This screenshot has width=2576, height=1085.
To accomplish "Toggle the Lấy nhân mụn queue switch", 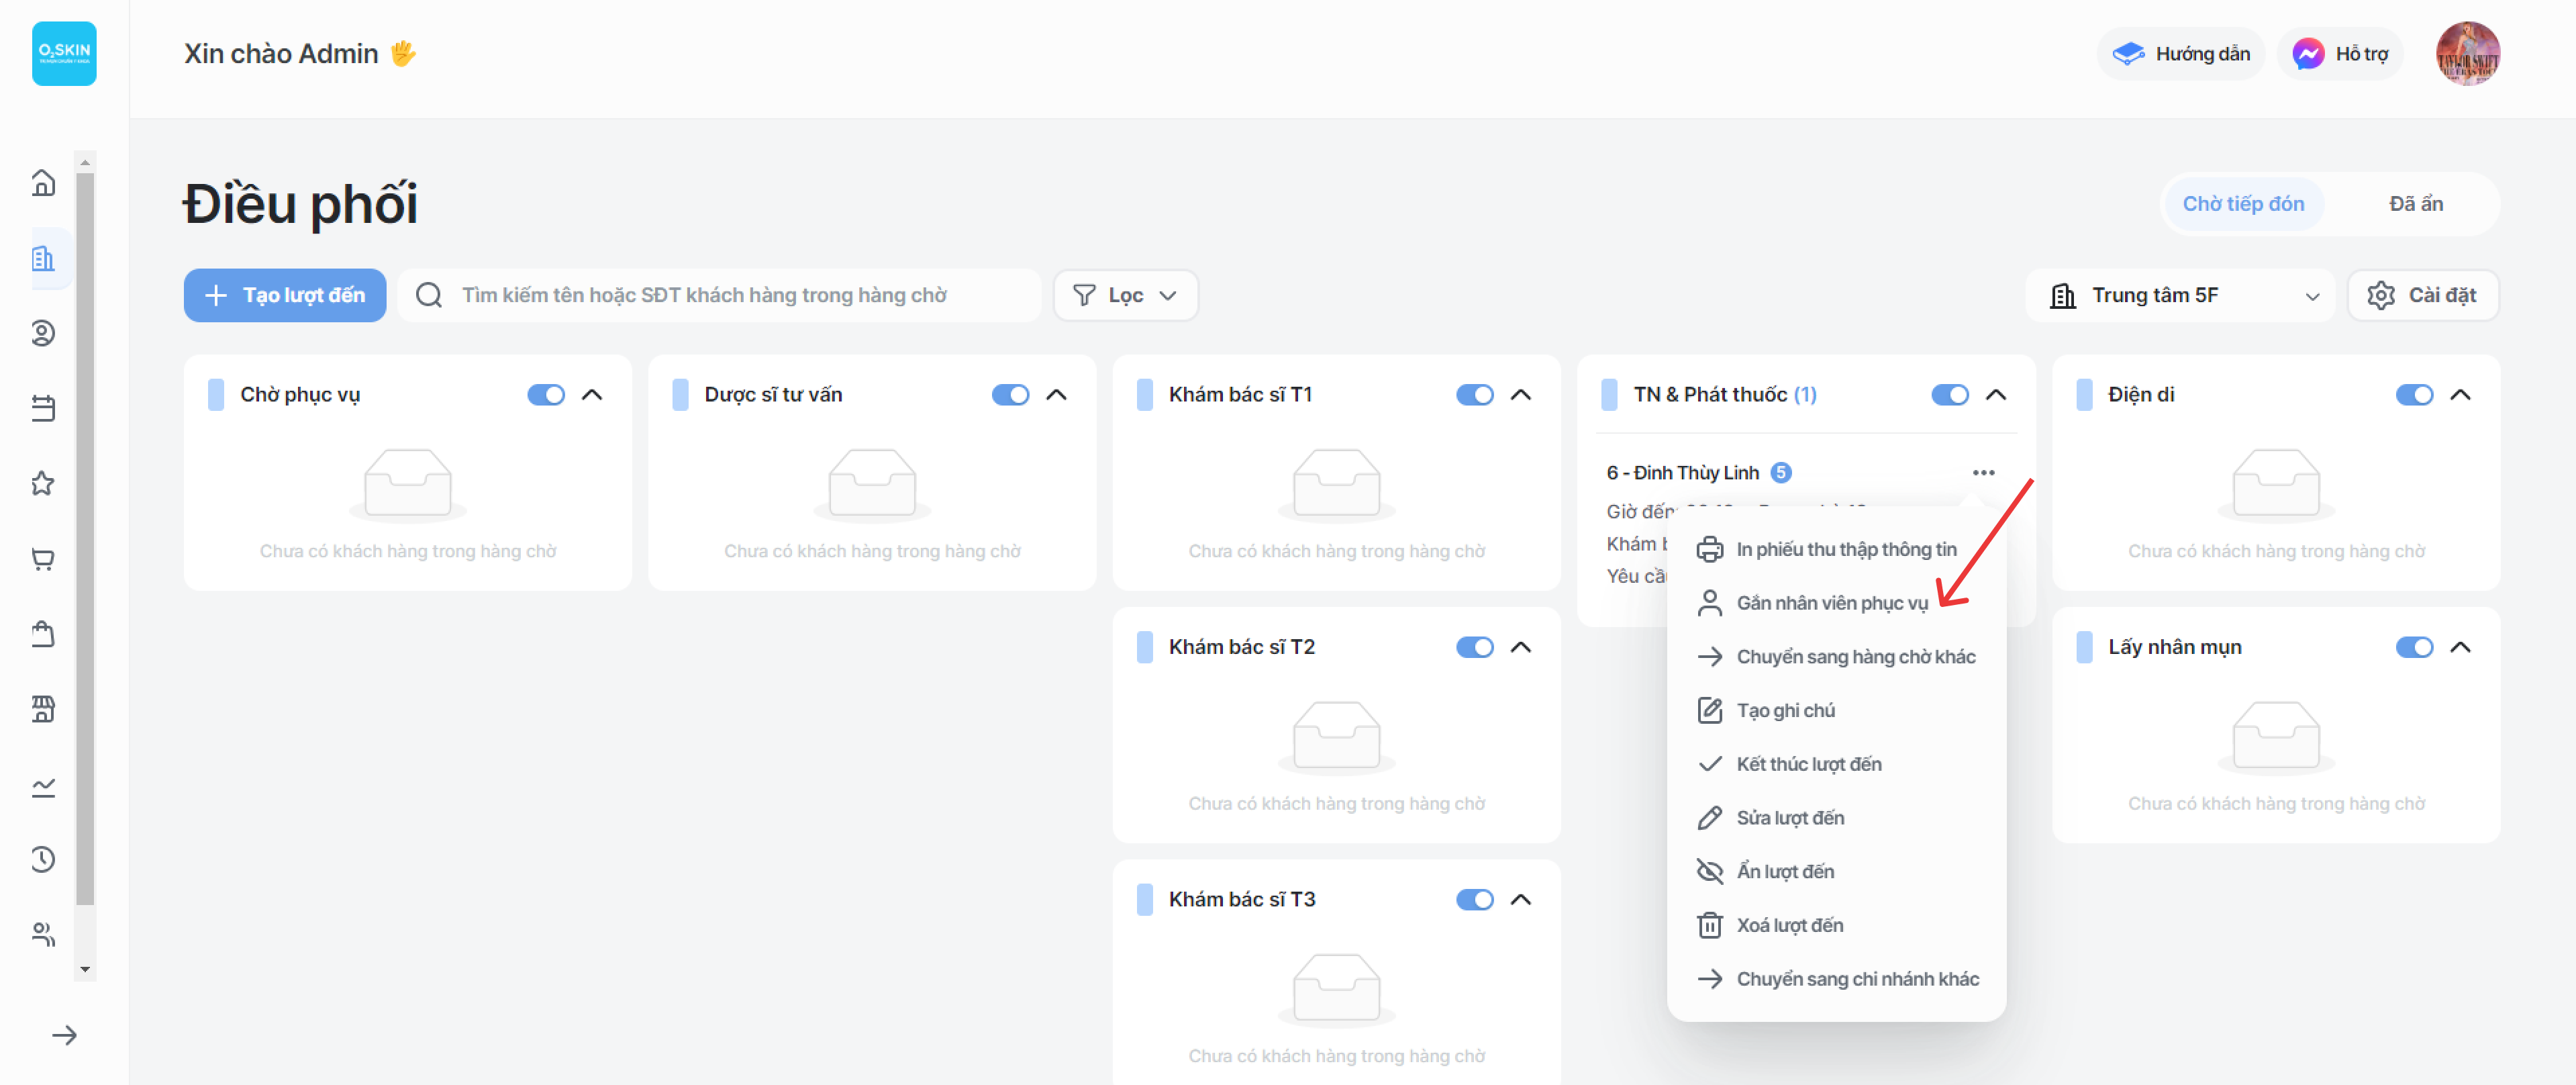I will coord(2414,647).
